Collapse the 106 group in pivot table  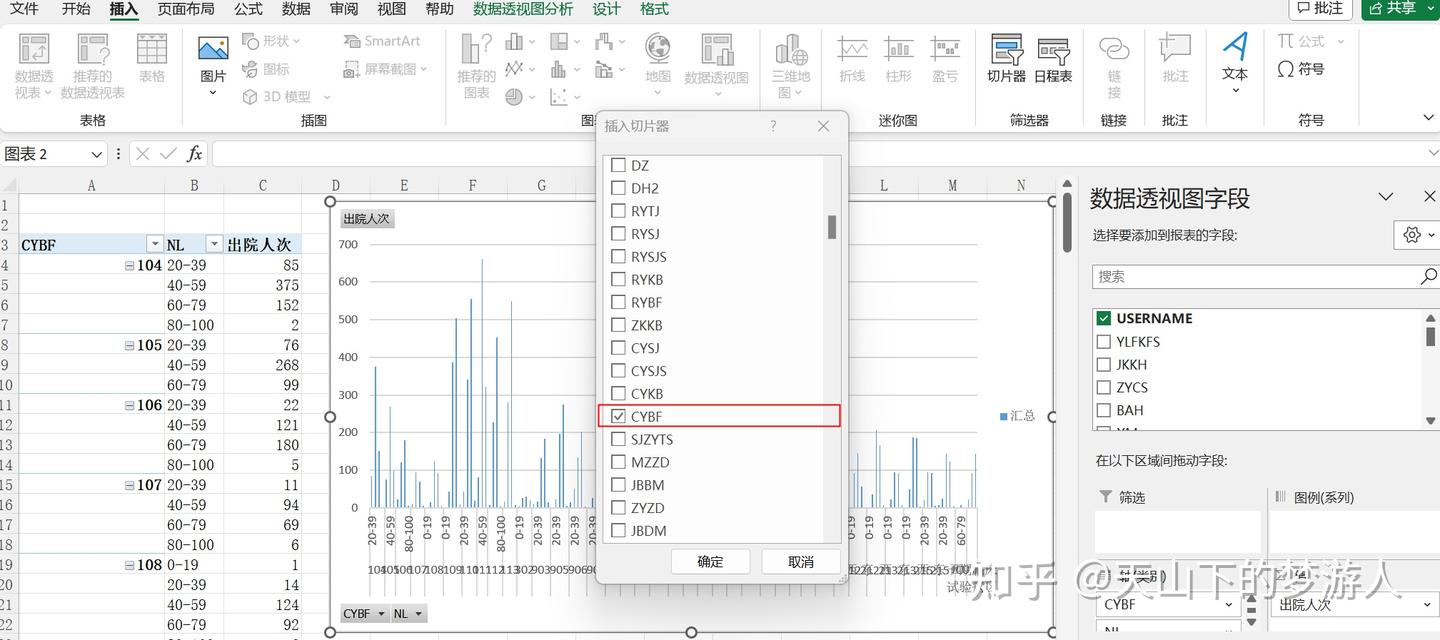click(x=129, y=405)
